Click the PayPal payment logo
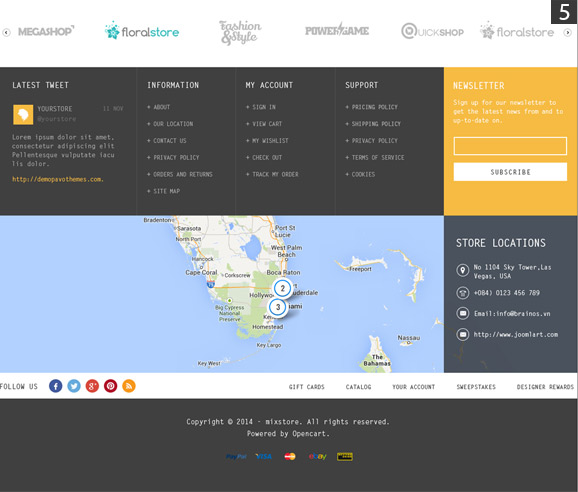 [236, 457]
